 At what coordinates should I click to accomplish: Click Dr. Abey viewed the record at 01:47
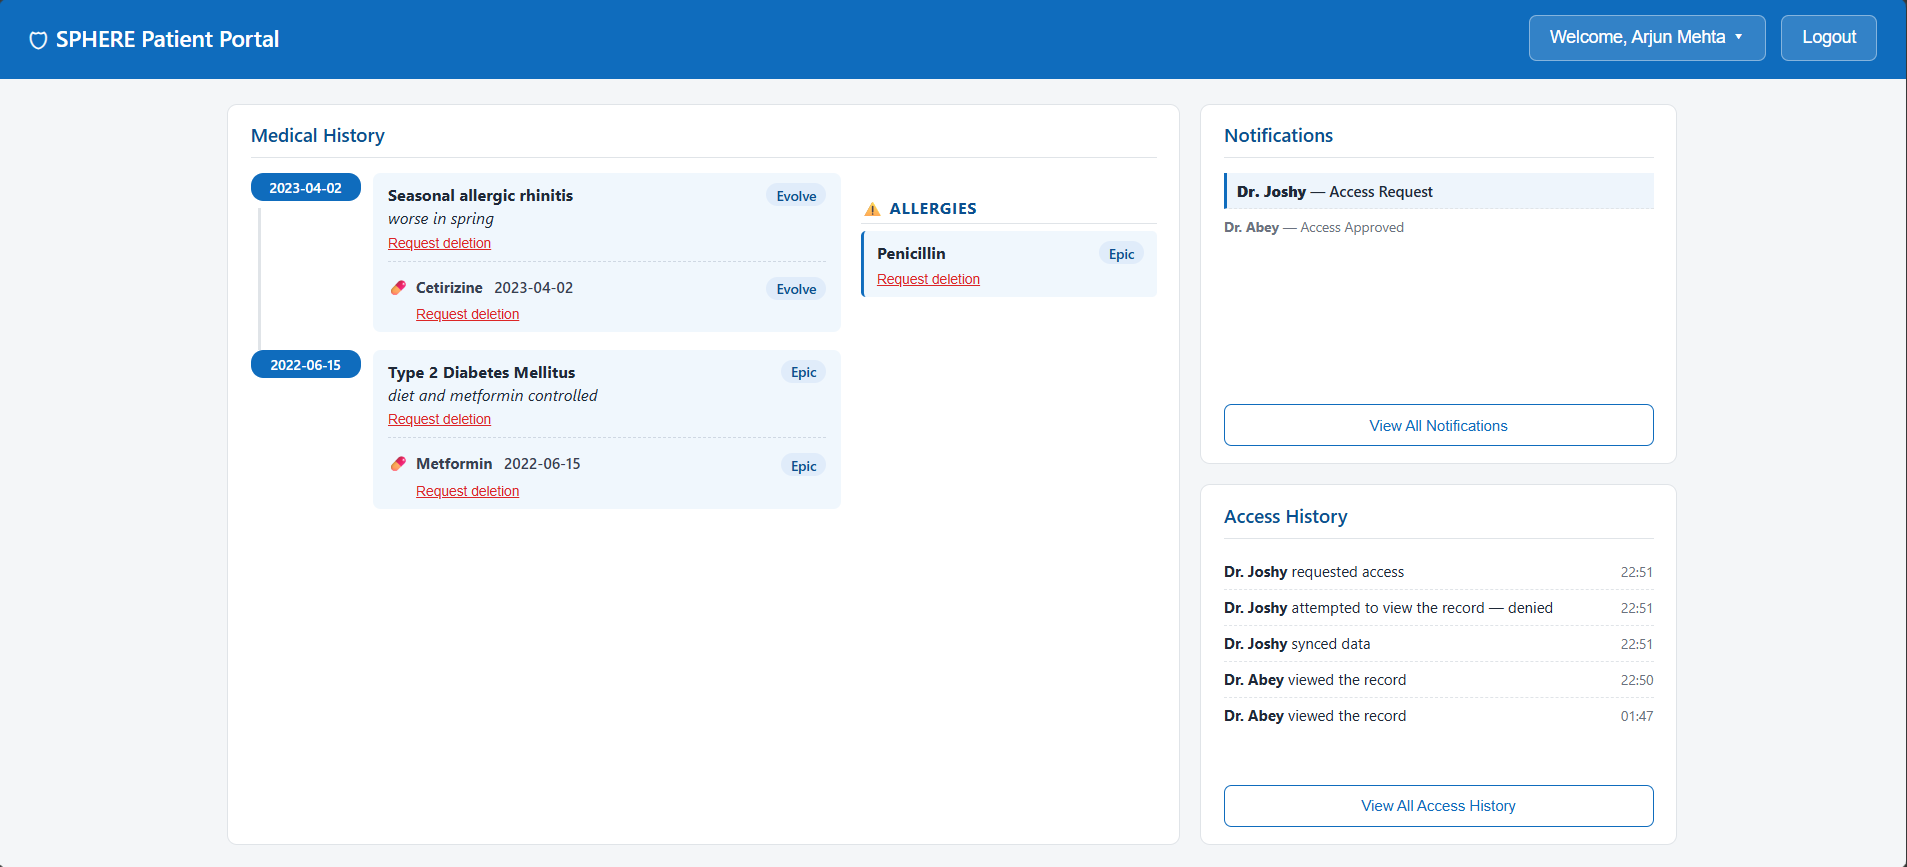tap(1438, 716)
